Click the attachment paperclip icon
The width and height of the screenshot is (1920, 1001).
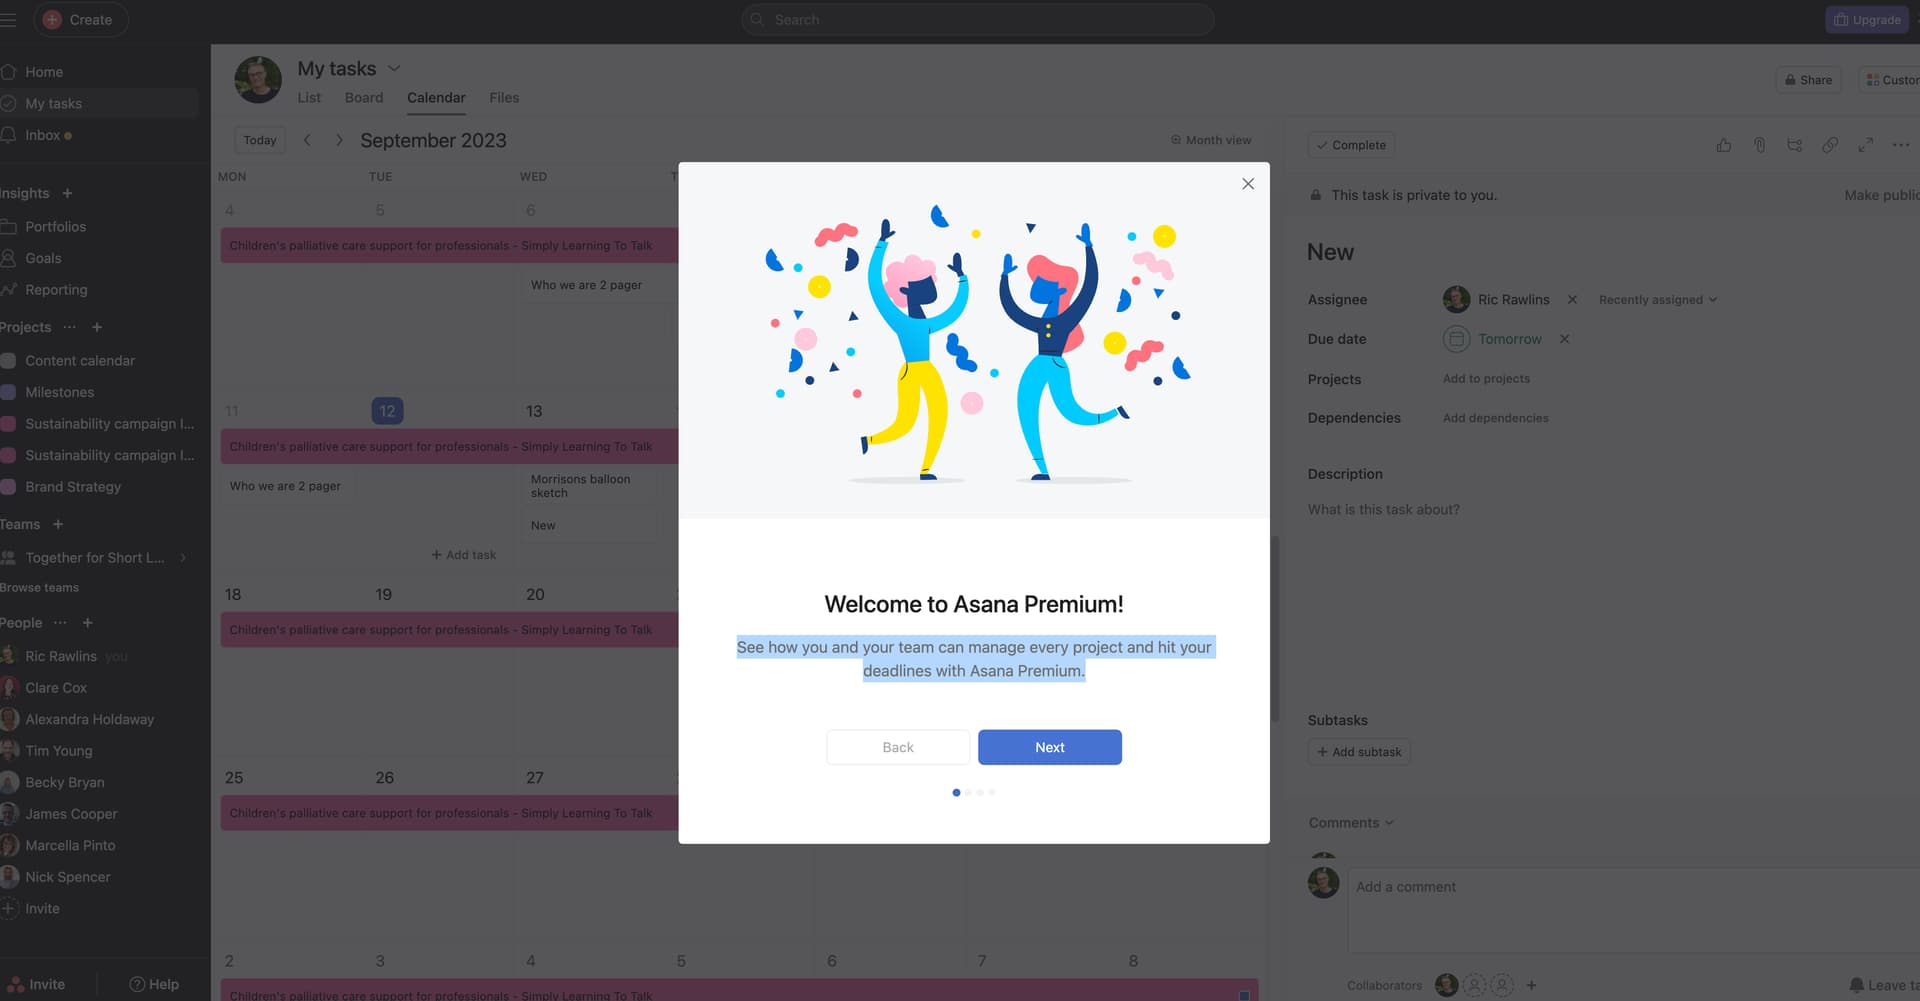pos(1760,145)
